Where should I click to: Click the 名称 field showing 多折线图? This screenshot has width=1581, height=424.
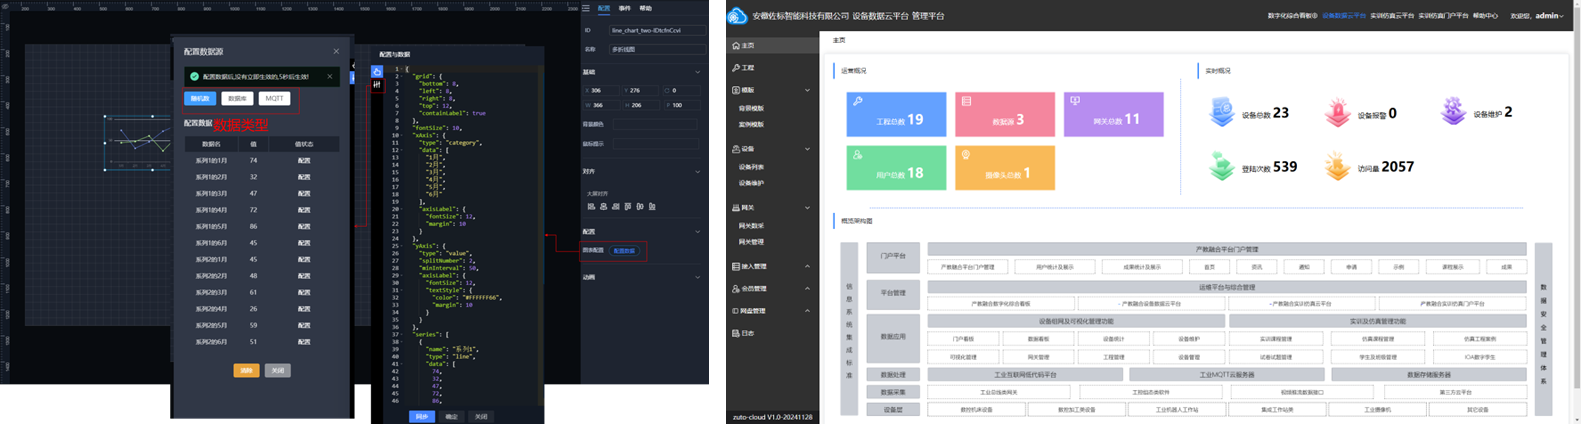(x=657, y=48)
